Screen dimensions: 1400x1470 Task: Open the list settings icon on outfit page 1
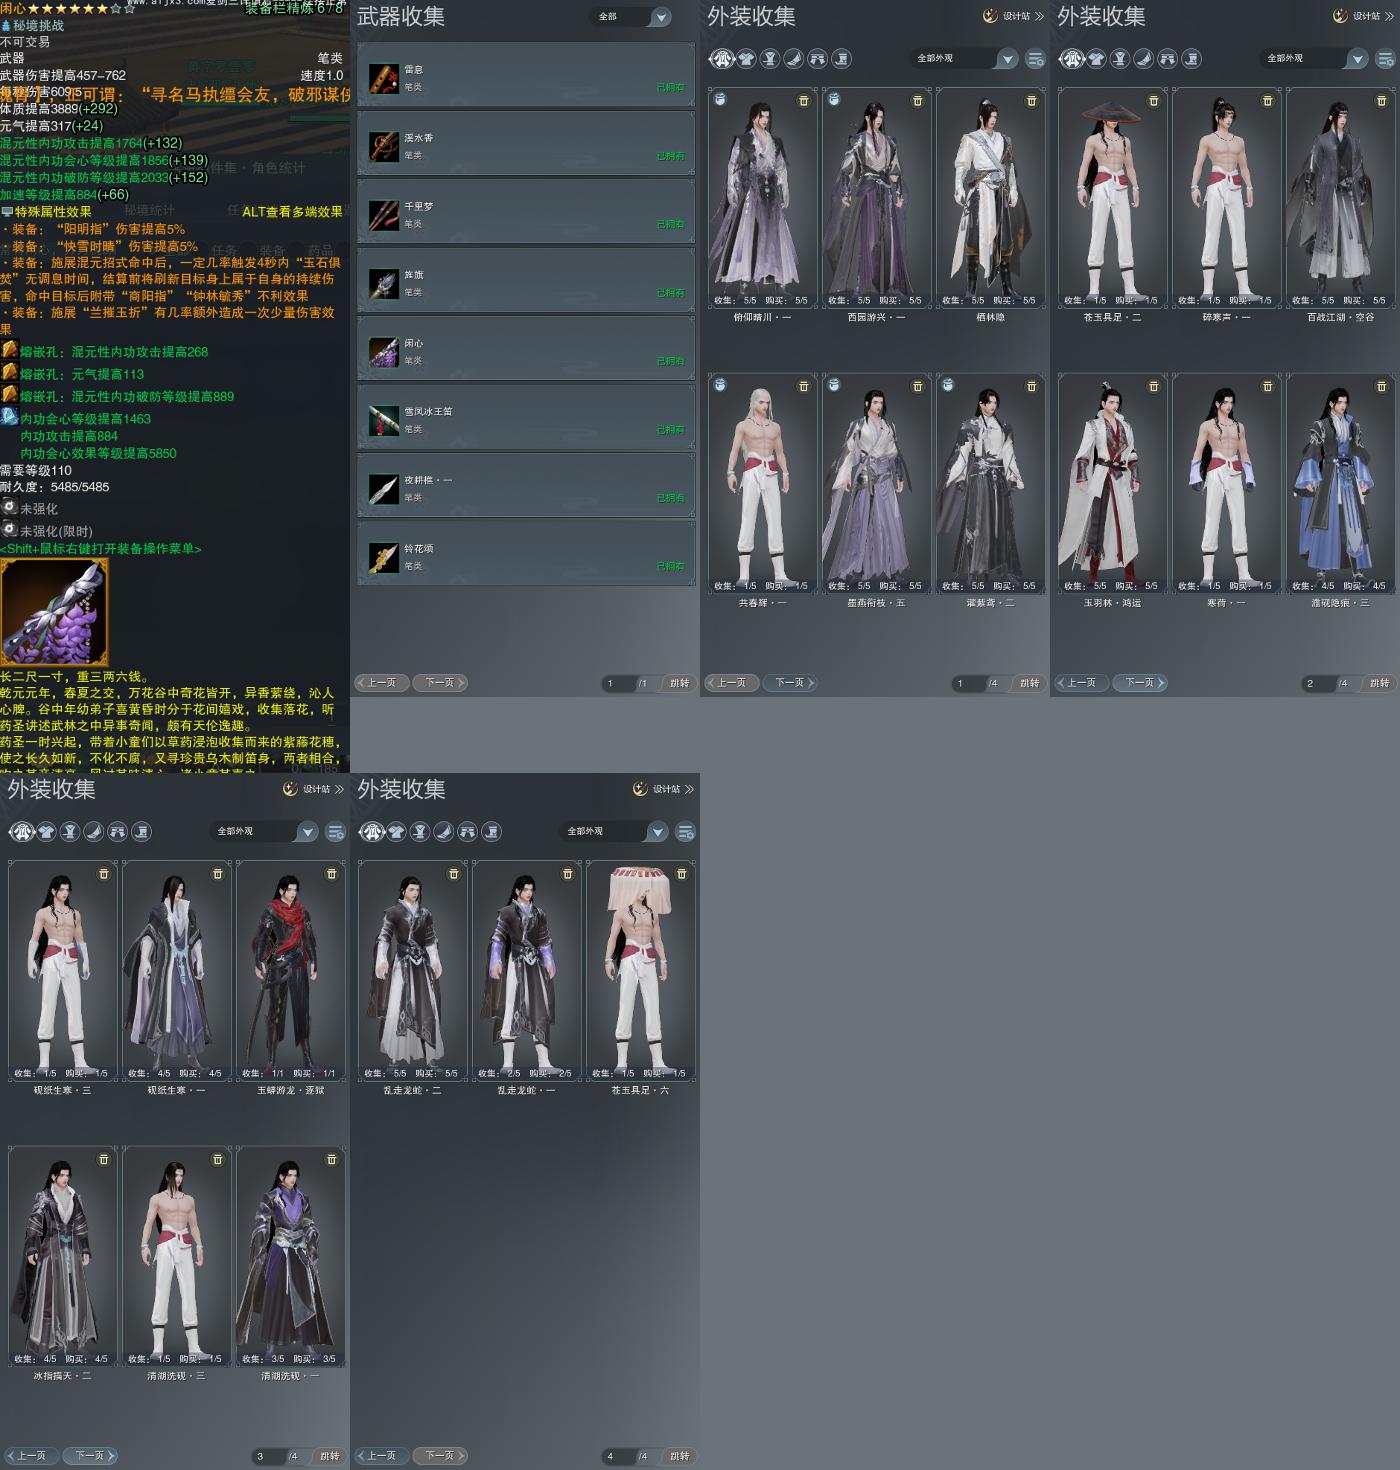tap(1036, 60)
